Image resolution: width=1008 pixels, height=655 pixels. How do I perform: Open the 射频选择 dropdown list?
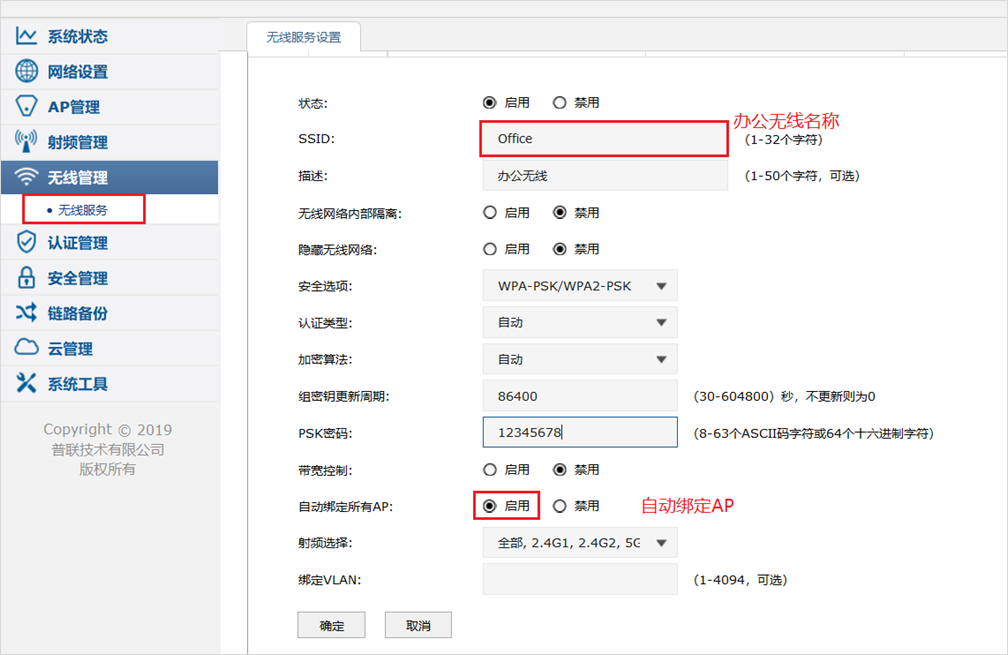click(580, 543)
